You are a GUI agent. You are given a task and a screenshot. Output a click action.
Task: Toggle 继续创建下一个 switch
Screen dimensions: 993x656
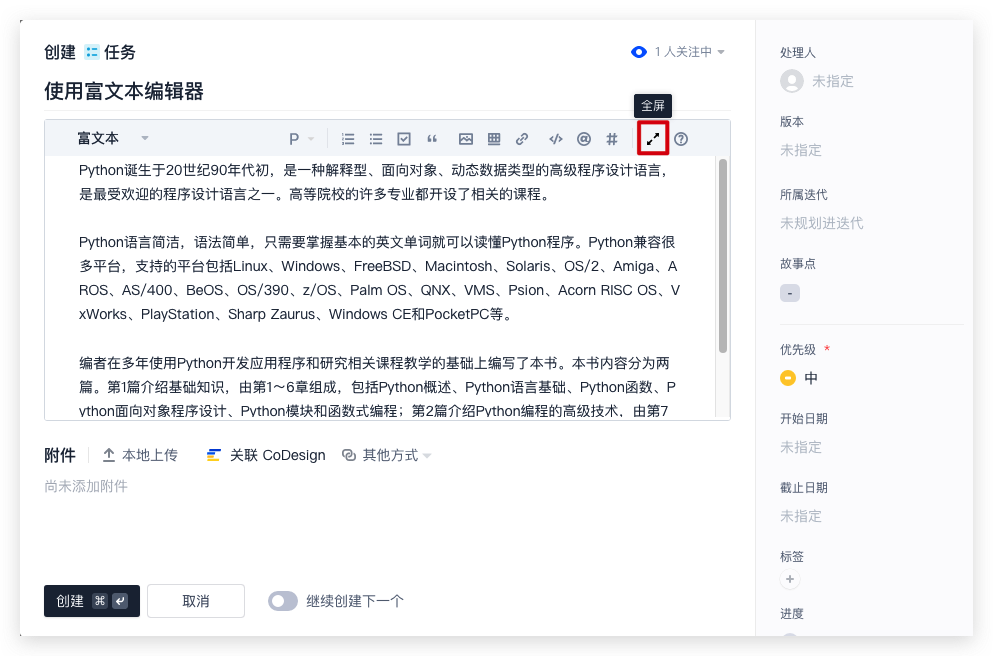tap(282, 601)
